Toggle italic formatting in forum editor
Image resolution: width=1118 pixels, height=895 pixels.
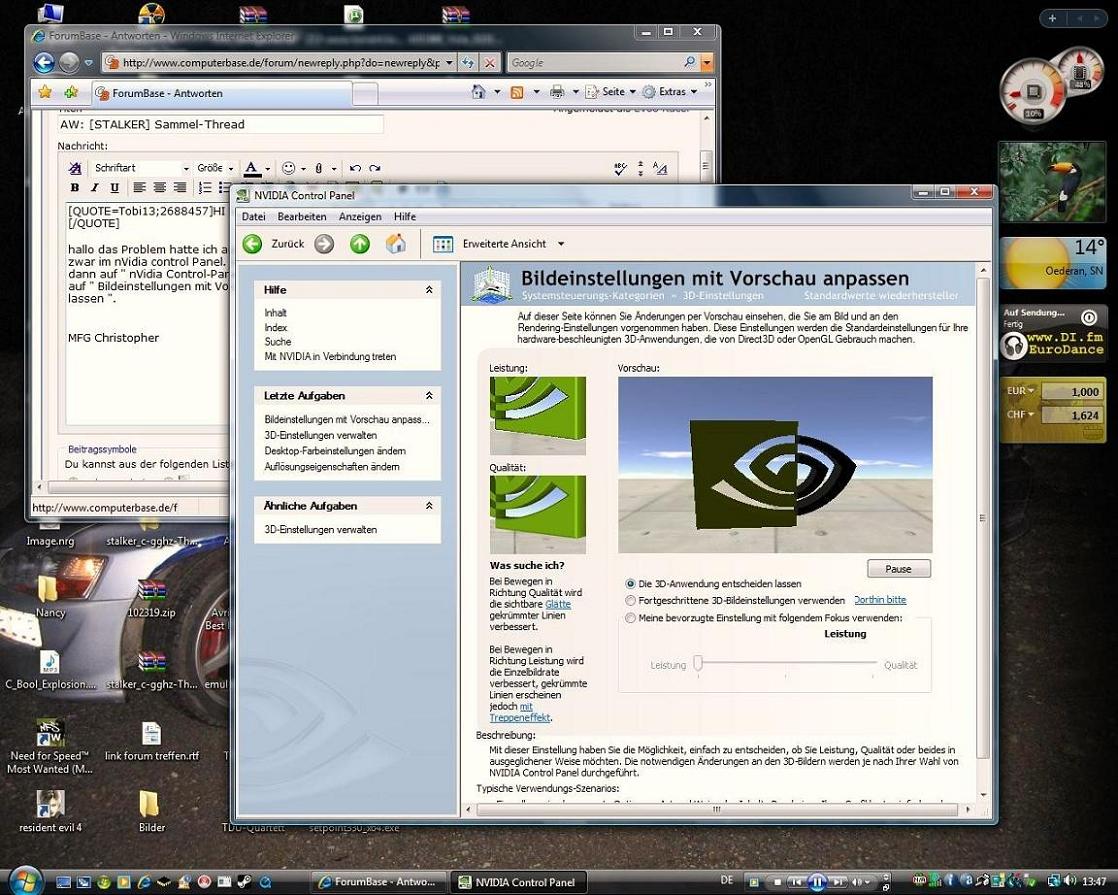point(94,188)
